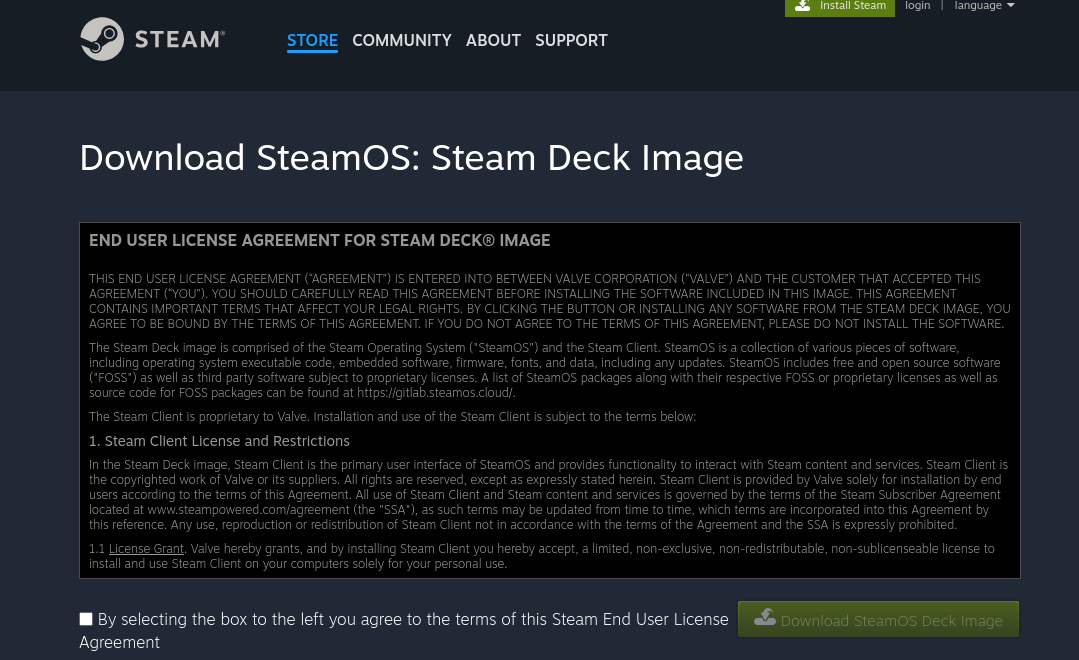Screen dimensions: 1079x660
Task: Open the SUPPORT page from the top navigation
Action: [571, 41]
